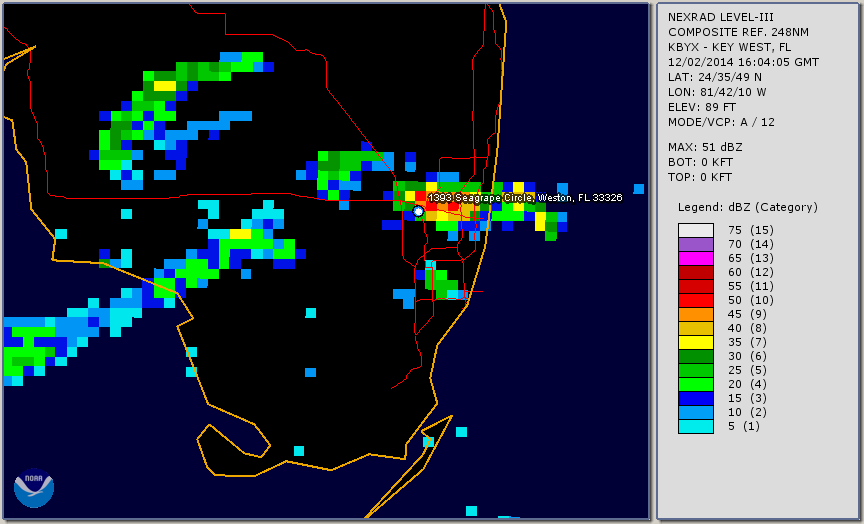
Task: Click the 'MAX: 51 dBZ' text
Action: 705,147
